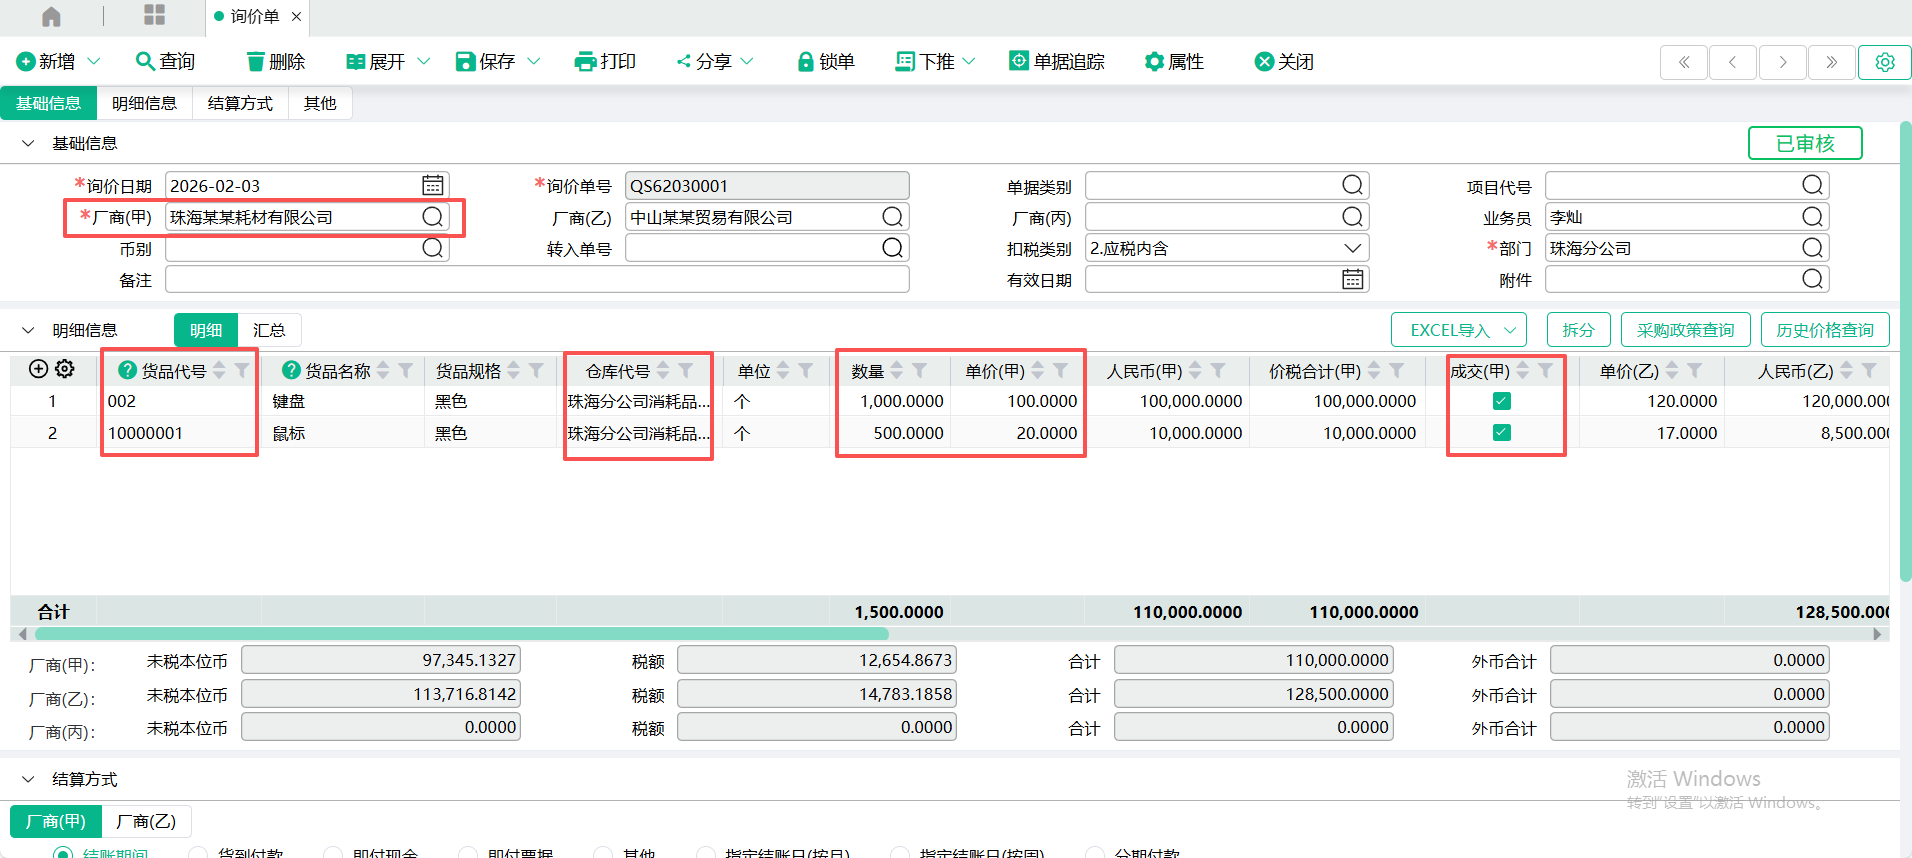
Task: Click the 打印 printer icon
Action: point(585,62)
